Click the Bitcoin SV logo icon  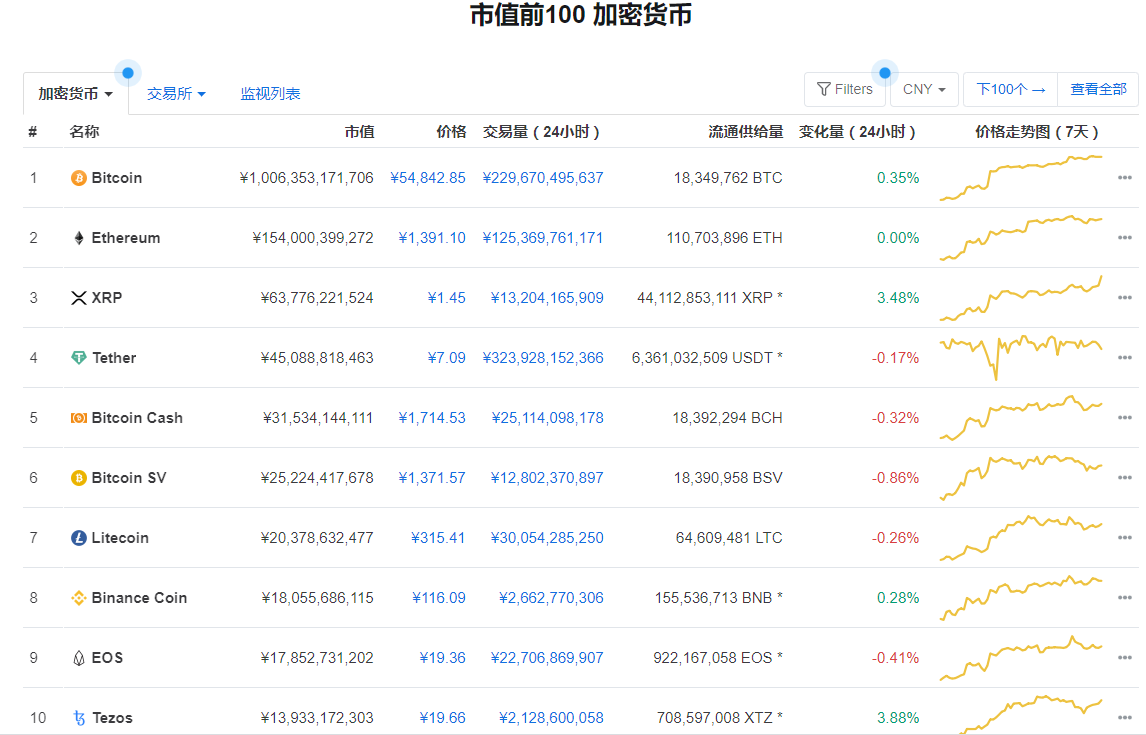coord(78,478)
